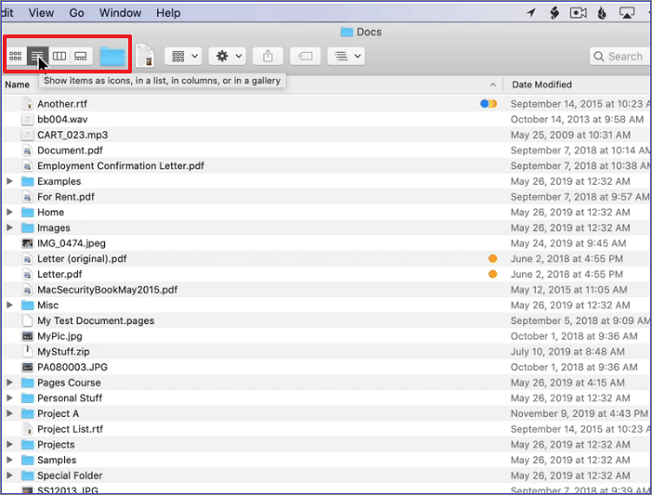The height and width of the screenshot is (495, 652).
Task: Click the Examples folder icon
Action: pyautogui.click(x=27, y=181)
